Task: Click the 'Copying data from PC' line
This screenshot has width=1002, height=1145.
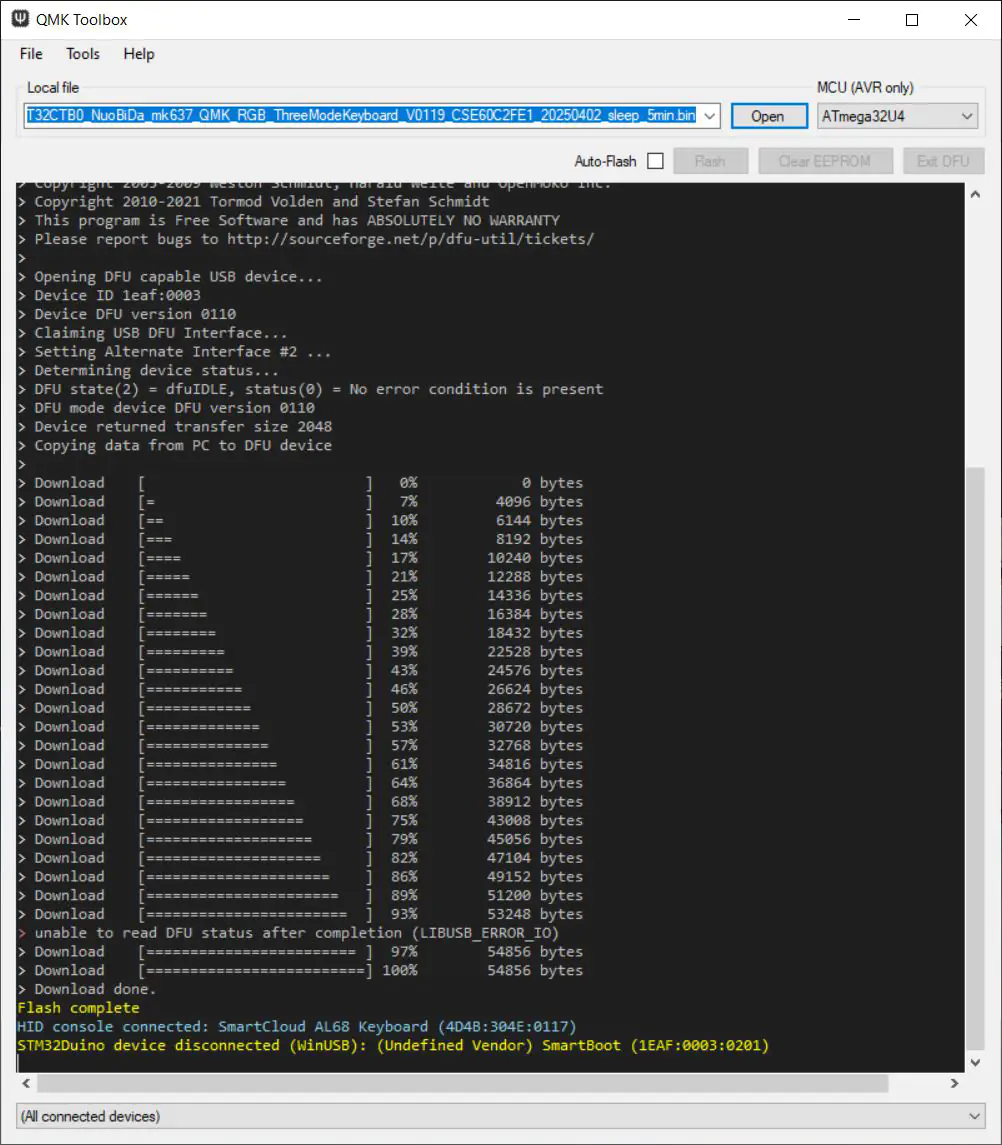Action: click(175, 445)
